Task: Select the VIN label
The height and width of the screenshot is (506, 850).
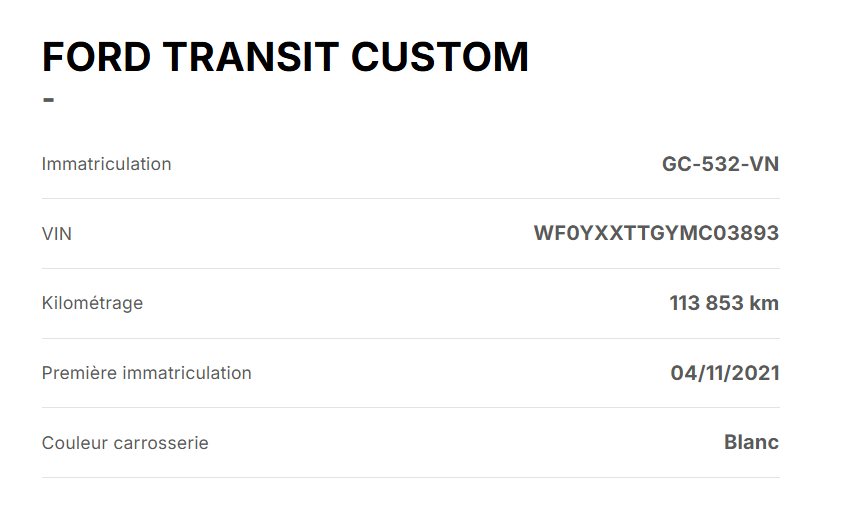Action: pos(57,234)
